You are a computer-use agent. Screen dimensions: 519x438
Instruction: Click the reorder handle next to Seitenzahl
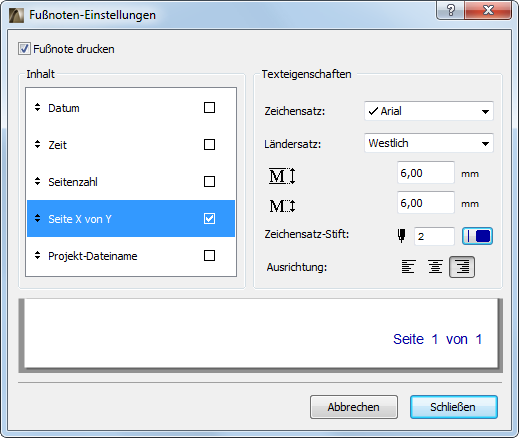pyautogui.click(x=37, y=181)
